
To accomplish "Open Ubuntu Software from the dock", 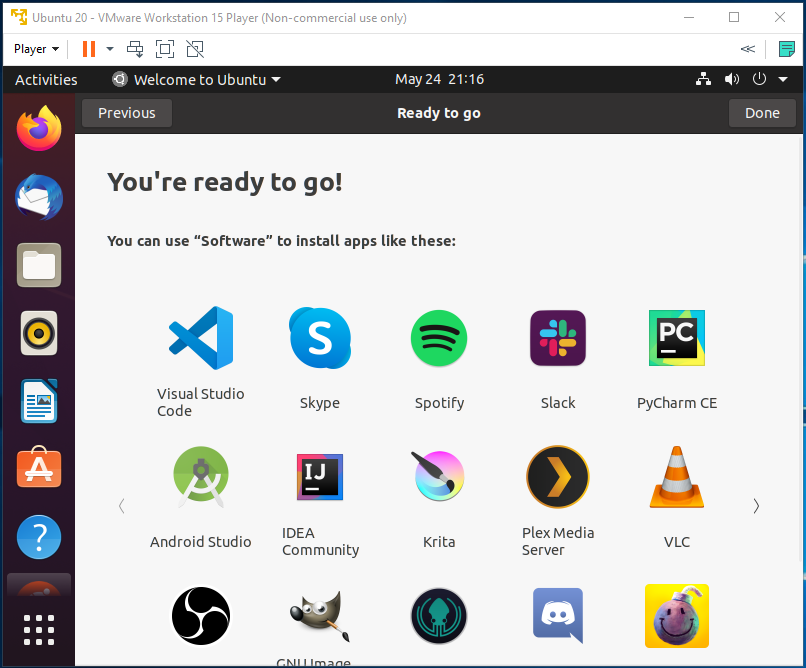I will (39, 467).
